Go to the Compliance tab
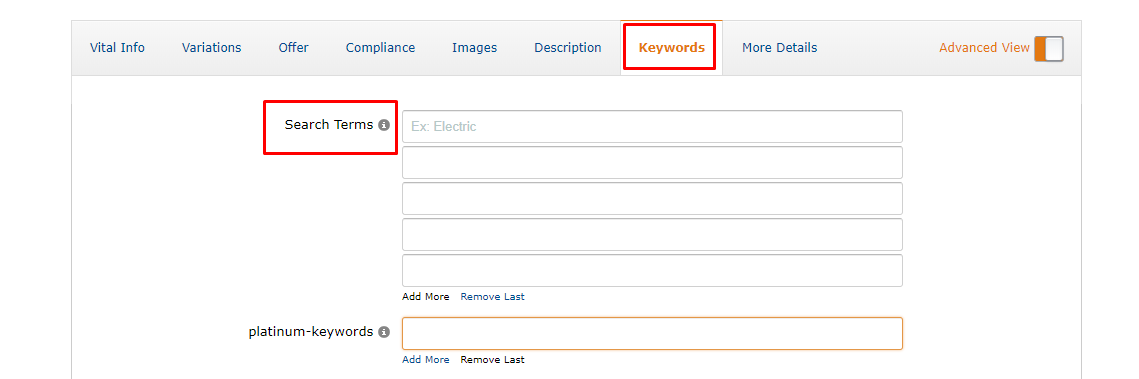The image size is (1139, 379). click(x=381, y=48)
